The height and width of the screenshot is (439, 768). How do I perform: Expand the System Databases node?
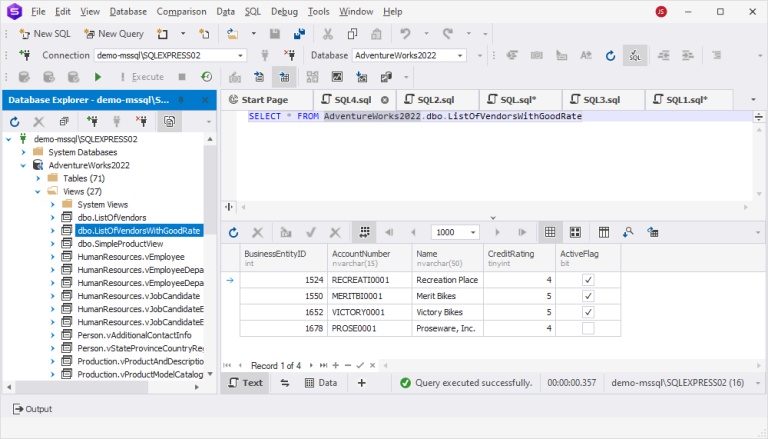pos(23,152)
